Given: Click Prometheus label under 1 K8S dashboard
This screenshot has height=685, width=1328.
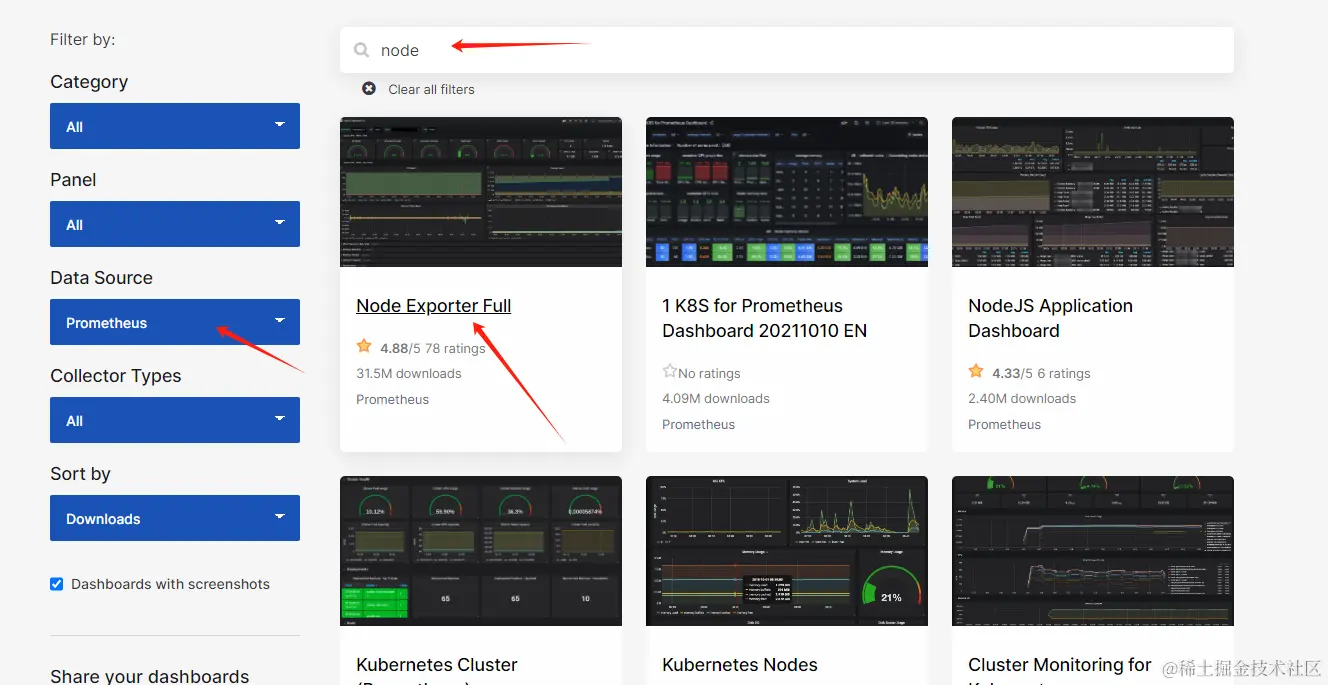Looking at the screenshot, I should coord(698,424).
